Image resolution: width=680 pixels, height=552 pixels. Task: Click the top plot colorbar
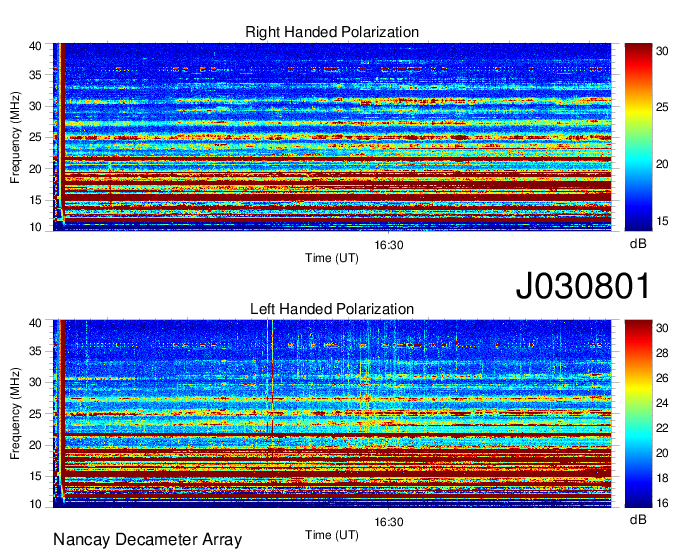(x=638, y=137)
